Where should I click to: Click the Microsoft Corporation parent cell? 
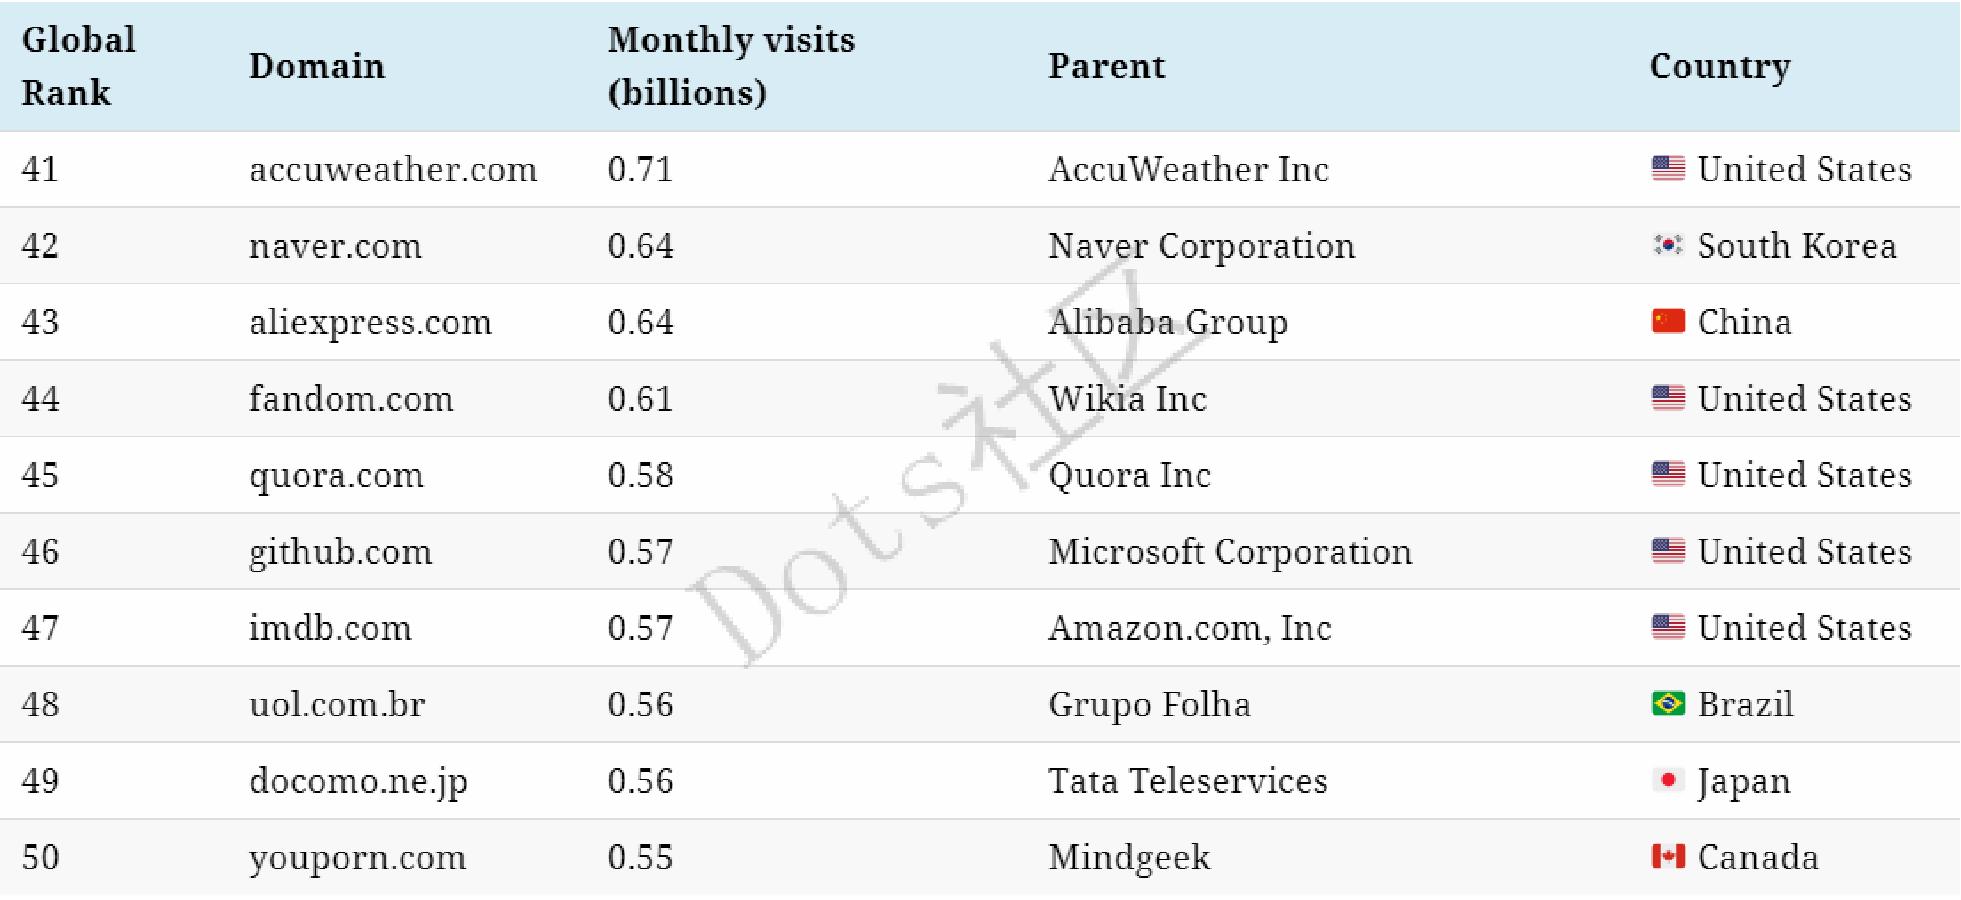click(x=1229, y=552)
